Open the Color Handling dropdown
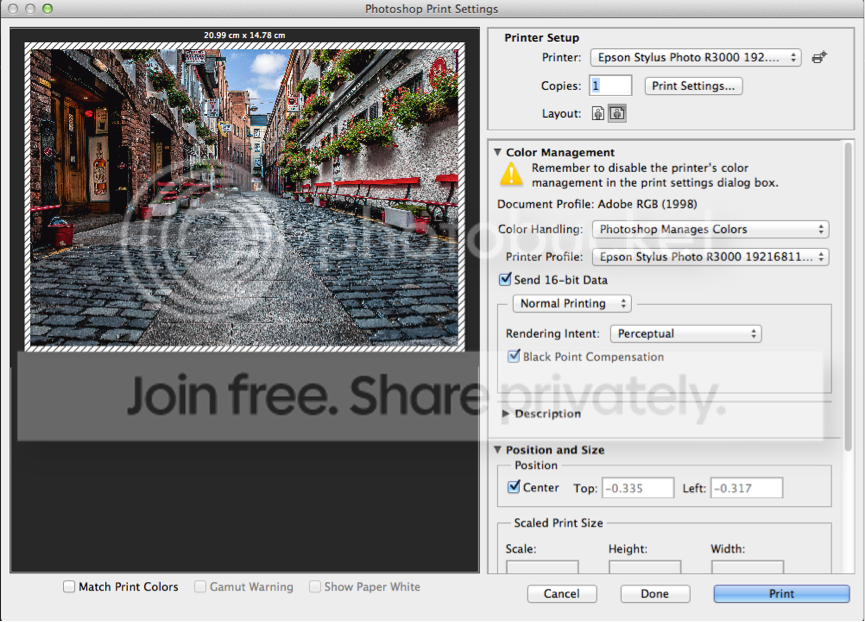The height and width of the screenshot is (622, 865). (x=709, y=229)
